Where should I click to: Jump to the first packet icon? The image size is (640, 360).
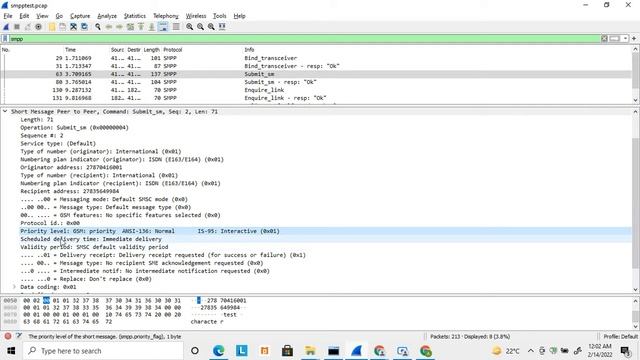tap(141, 27)
